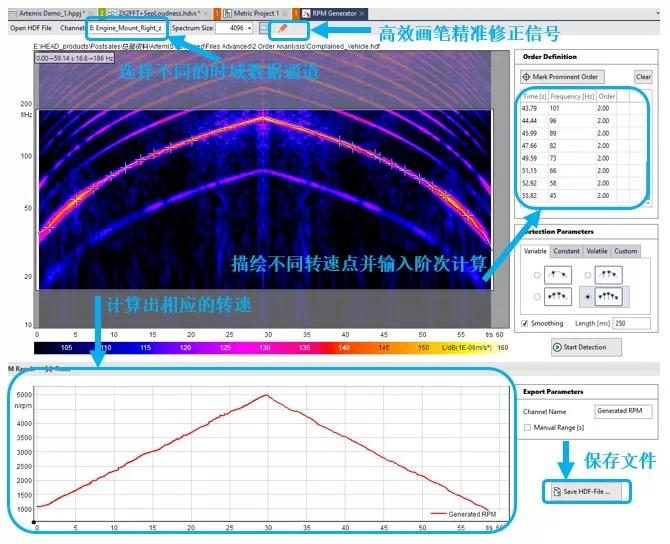Image resolution: width=670 pixels, height=544 pixels.
Task: Choose the top-right detection pattern icon
Action: point(608,273)
